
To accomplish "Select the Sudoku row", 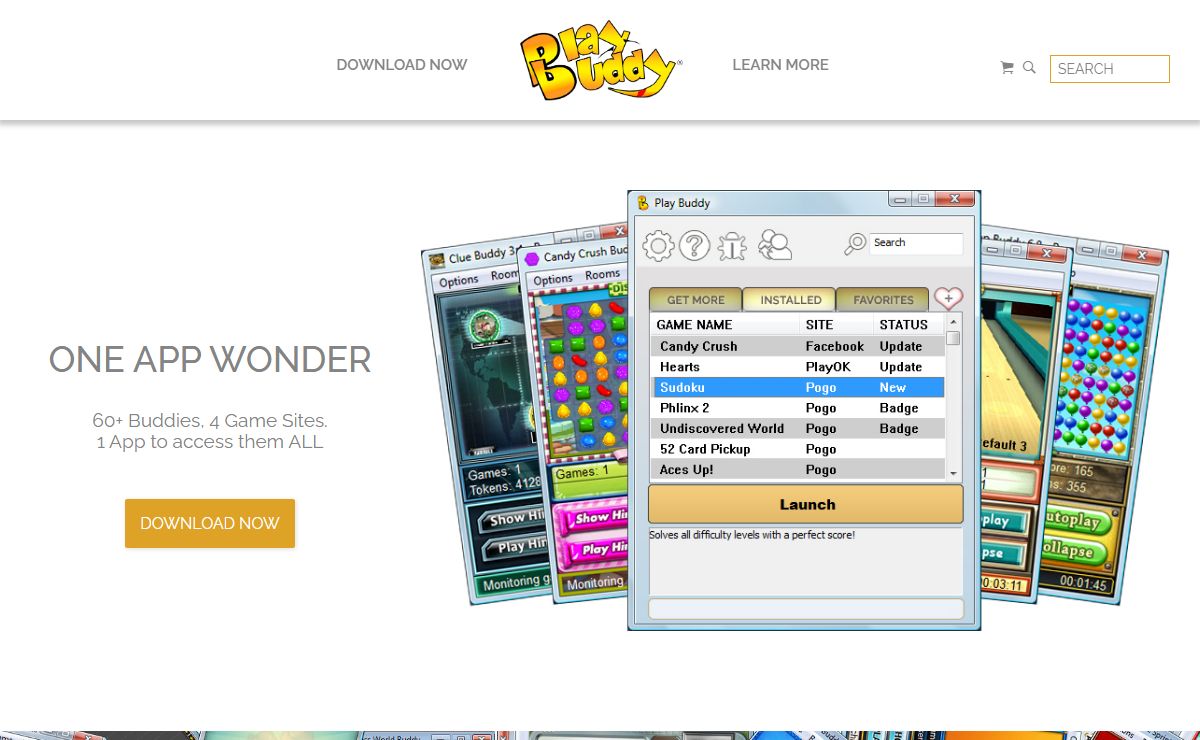I will pyautogui.click(x=799, y=387).
